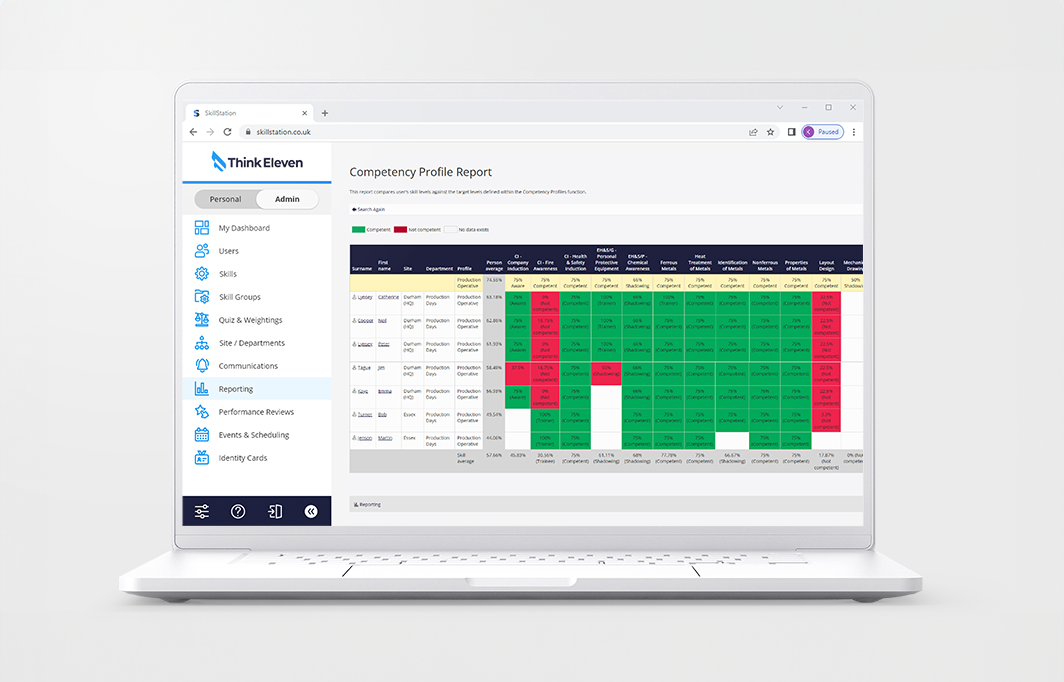The height and width of the screenshot is (682, 1064).
Task: Click the Layout Design column header
Action: pyautogui.click(x=826, y=265)
